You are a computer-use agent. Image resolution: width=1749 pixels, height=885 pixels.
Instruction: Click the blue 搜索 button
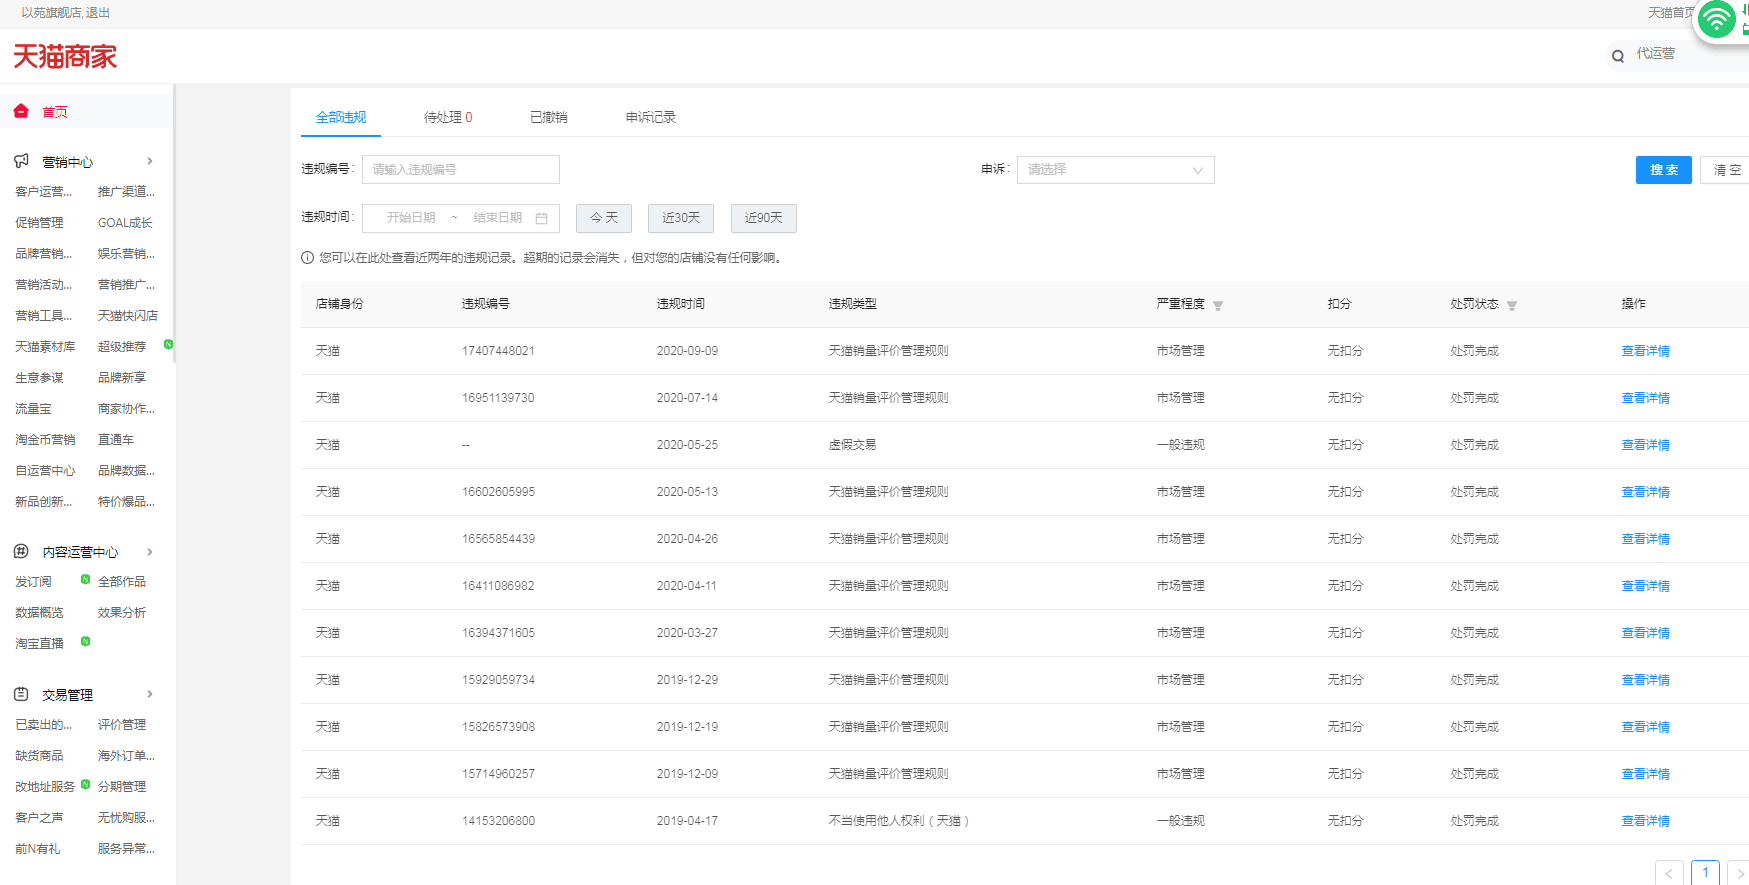pos(1664,170)
